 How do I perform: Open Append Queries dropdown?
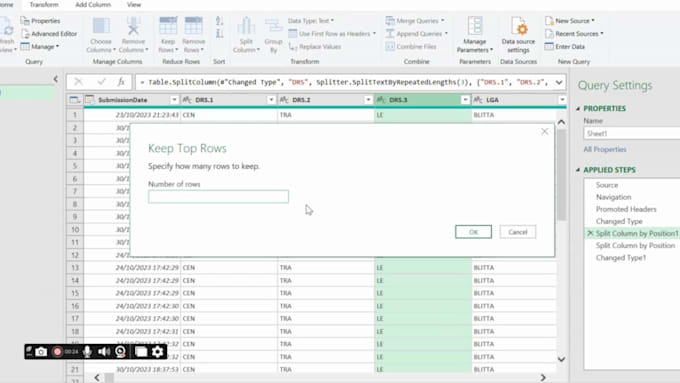417,33
